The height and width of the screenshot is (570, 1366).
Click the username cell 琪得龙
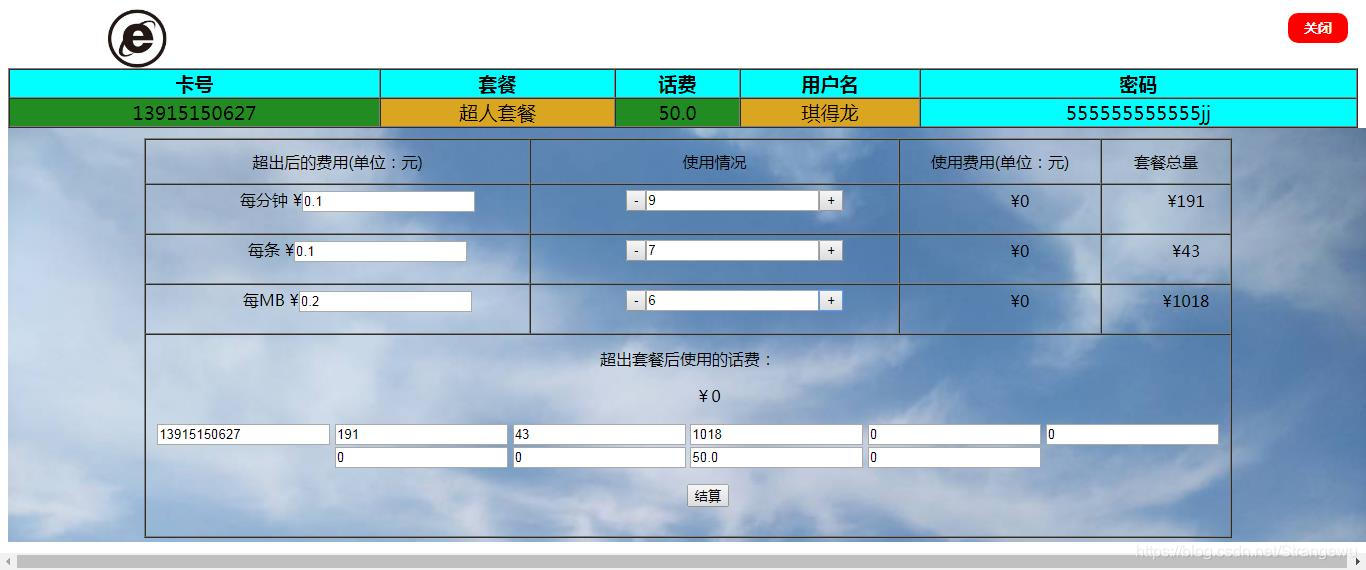tap(830, 113)
